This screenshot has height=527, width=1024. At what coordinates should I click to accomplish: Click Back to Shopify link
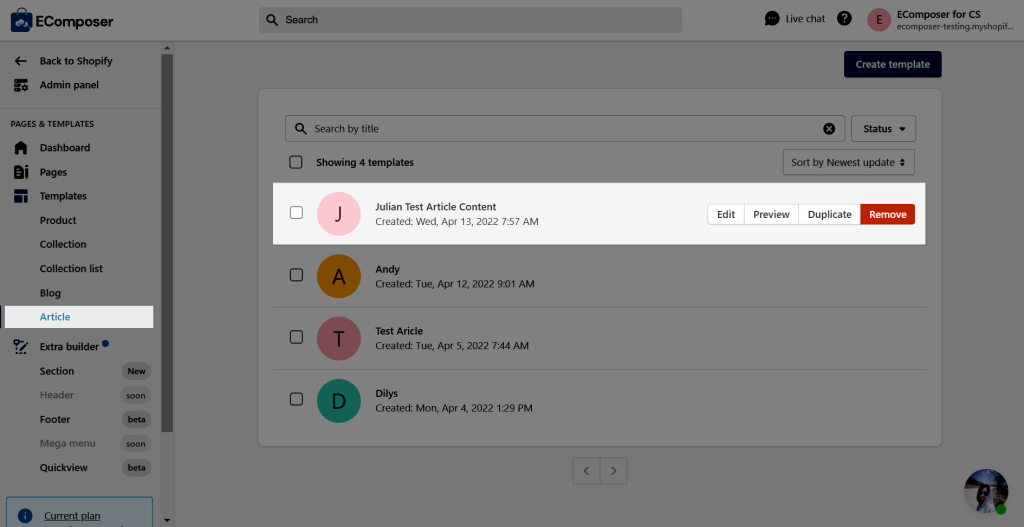click(76, 61)
